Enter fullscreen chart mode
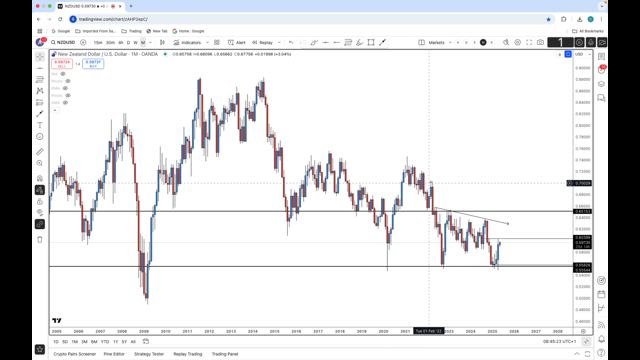 [x=529, y=42]
